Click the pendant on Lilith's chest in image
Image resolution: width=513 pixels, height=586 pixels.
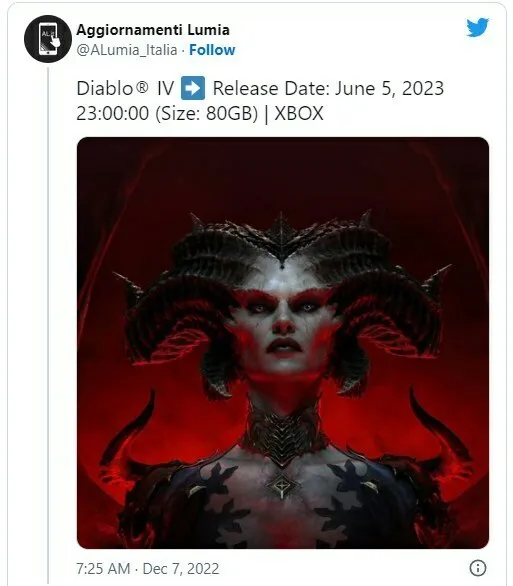coord(282,486)
